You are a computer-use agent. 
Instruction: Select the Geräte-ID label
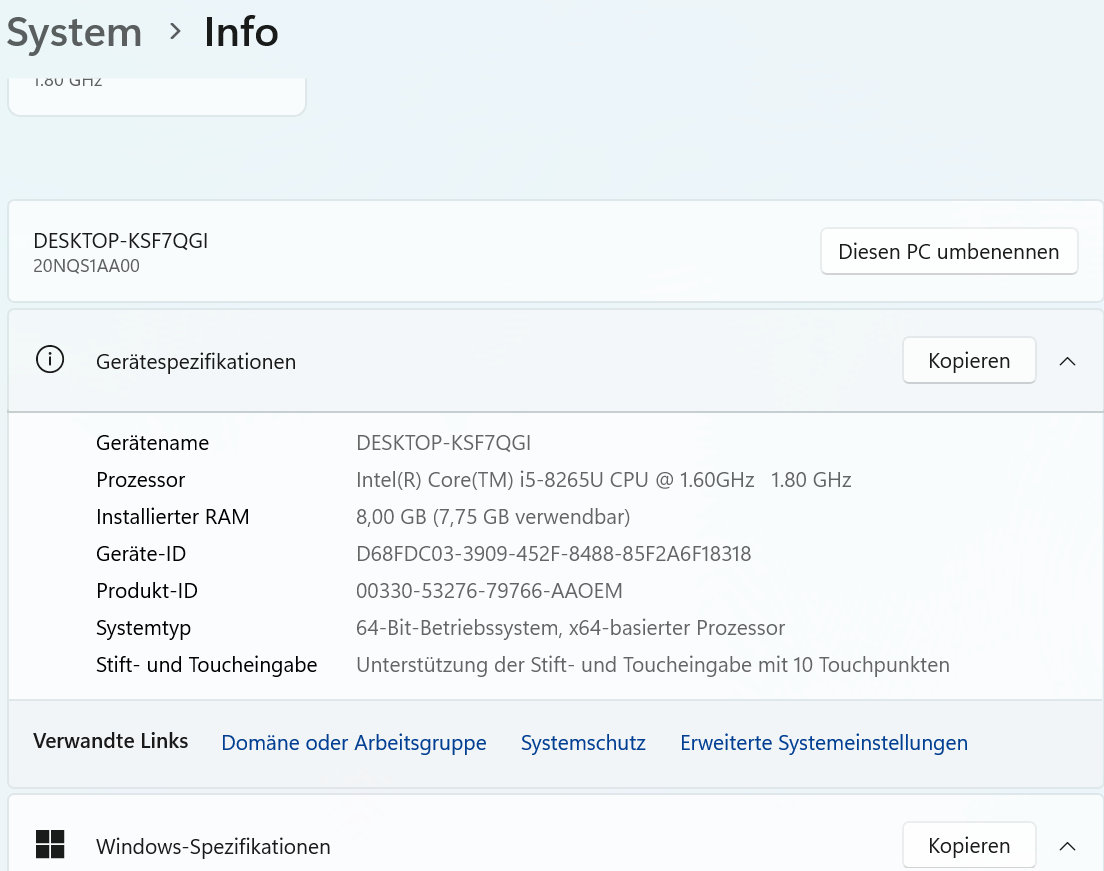pyautogui.click(x=141, y=554)
